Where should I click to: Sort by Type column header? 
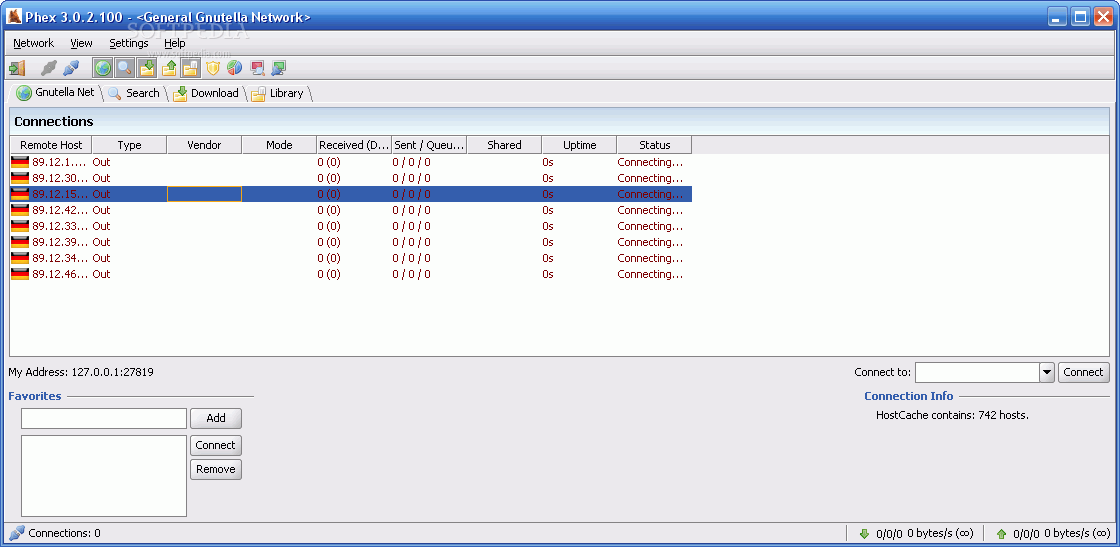[x=129, y=145]
